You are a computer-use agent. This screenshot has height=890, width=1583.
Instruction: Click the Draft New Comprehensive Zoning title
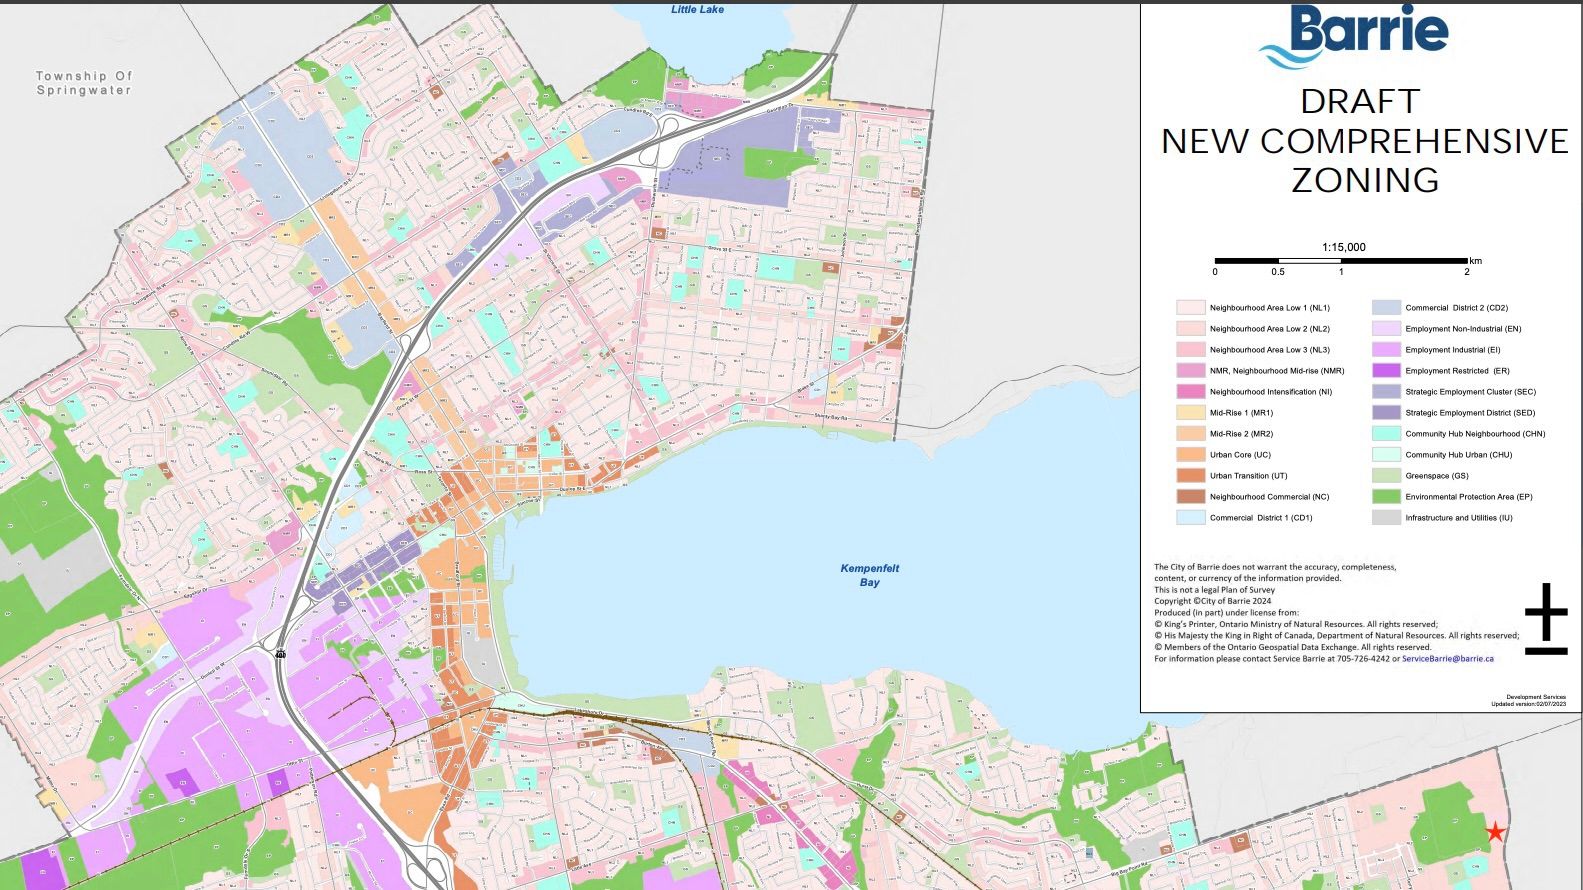point(1364,141)
